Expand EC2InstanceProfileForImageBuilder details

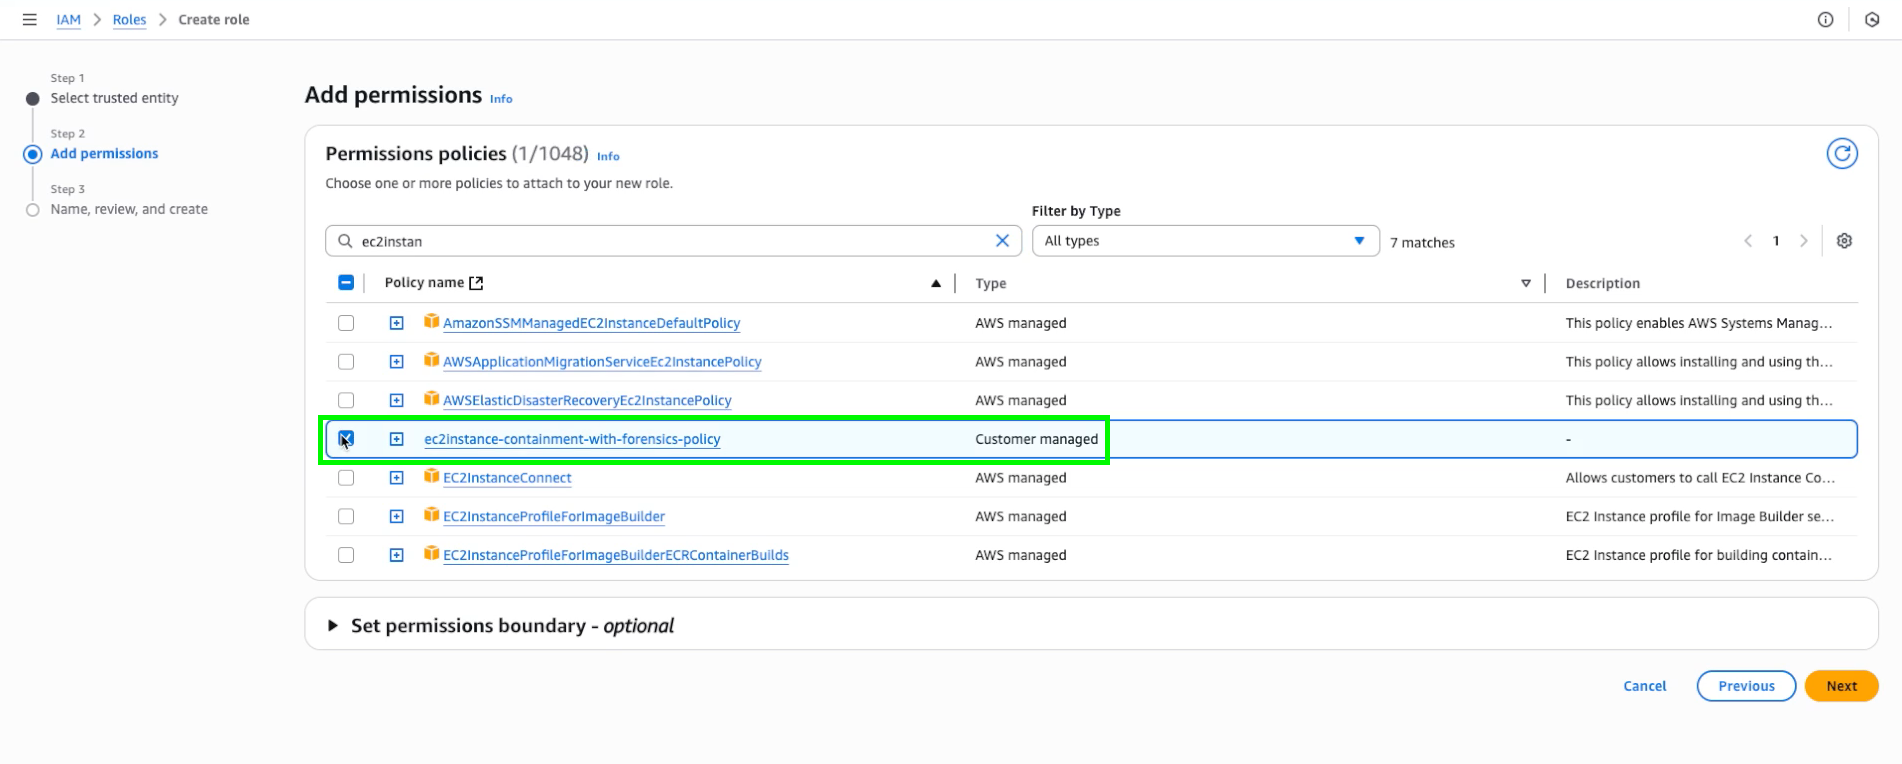pos(397,516)
